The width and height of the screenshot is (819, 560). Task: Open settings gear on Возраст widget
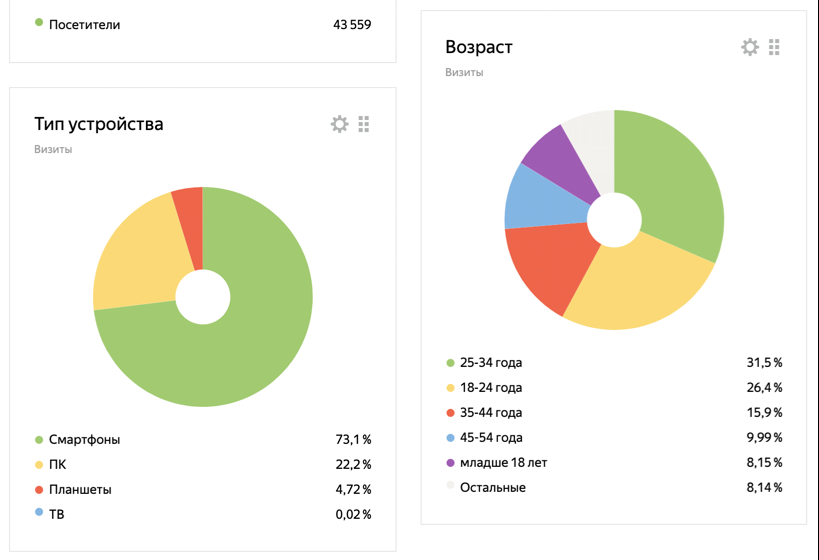pos(750,47)
